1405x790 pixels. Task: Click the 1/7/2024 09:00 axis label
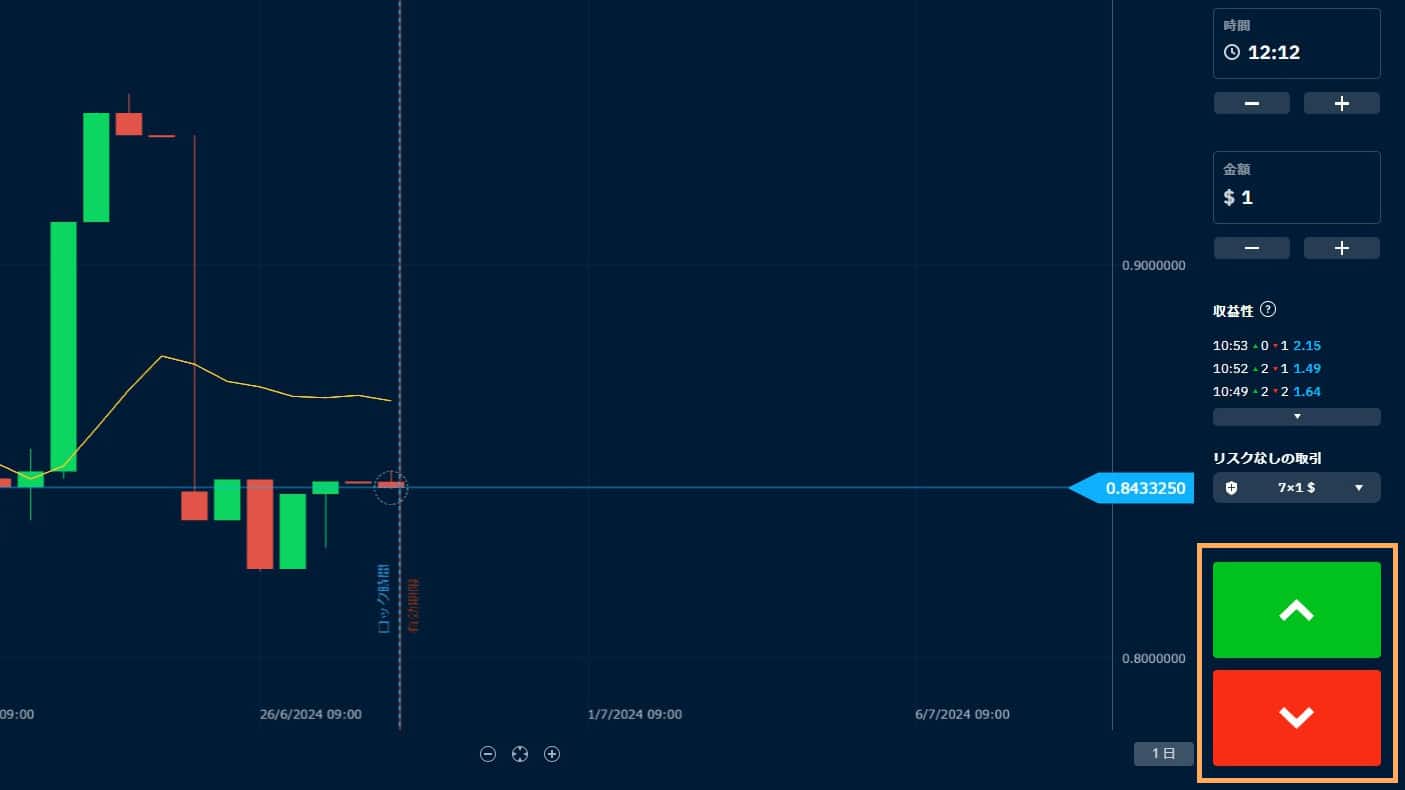click(x=635, y=715)
